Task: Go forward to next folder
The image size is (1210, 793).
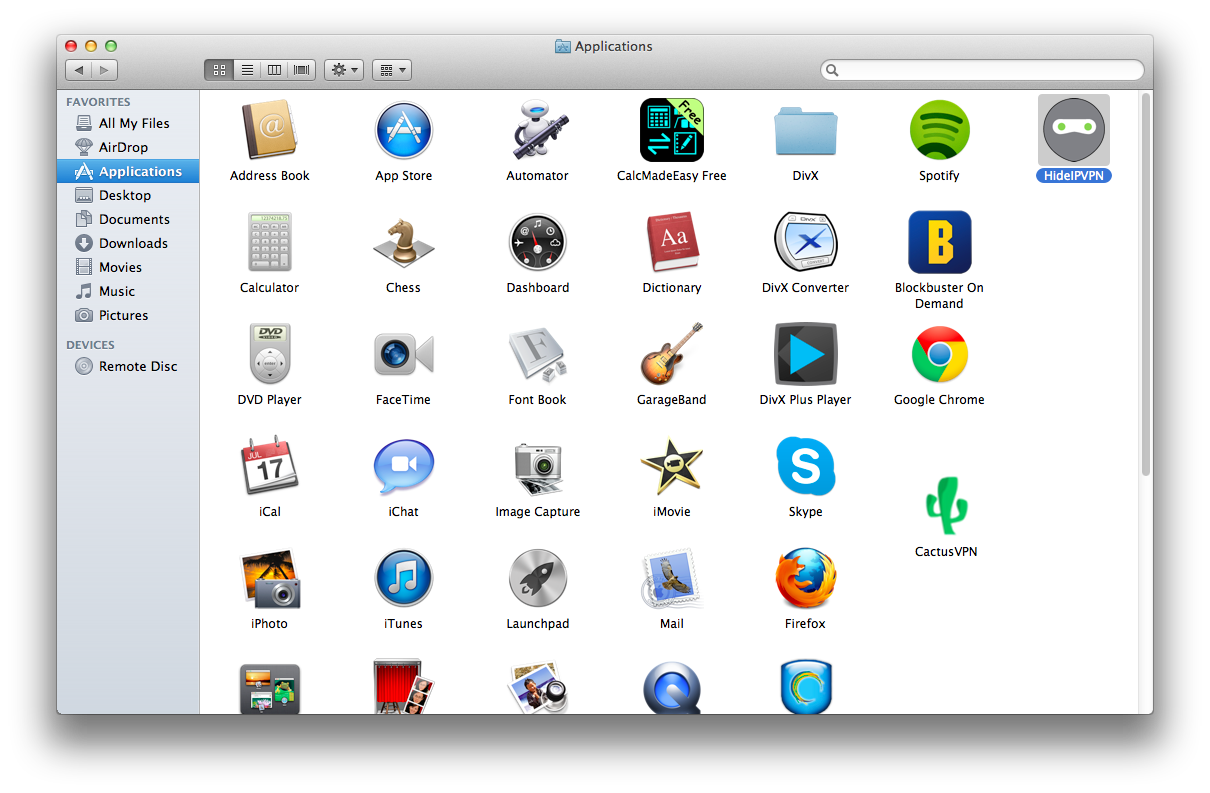Action: coord(105,70)
